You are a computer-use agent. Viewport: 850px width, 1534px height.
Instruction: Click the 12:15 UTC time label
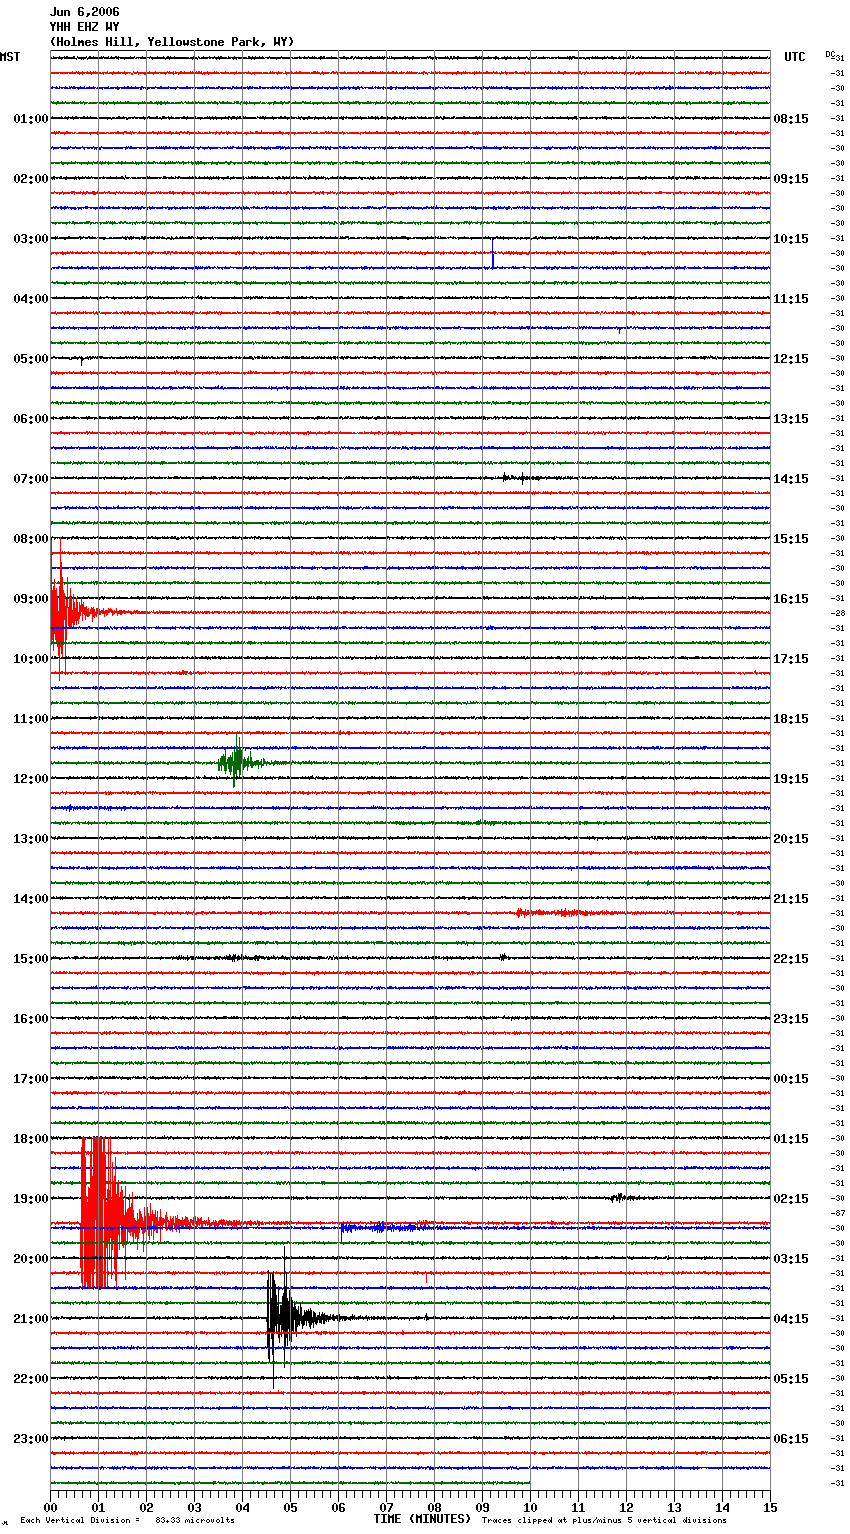click(x=791, y=359)
